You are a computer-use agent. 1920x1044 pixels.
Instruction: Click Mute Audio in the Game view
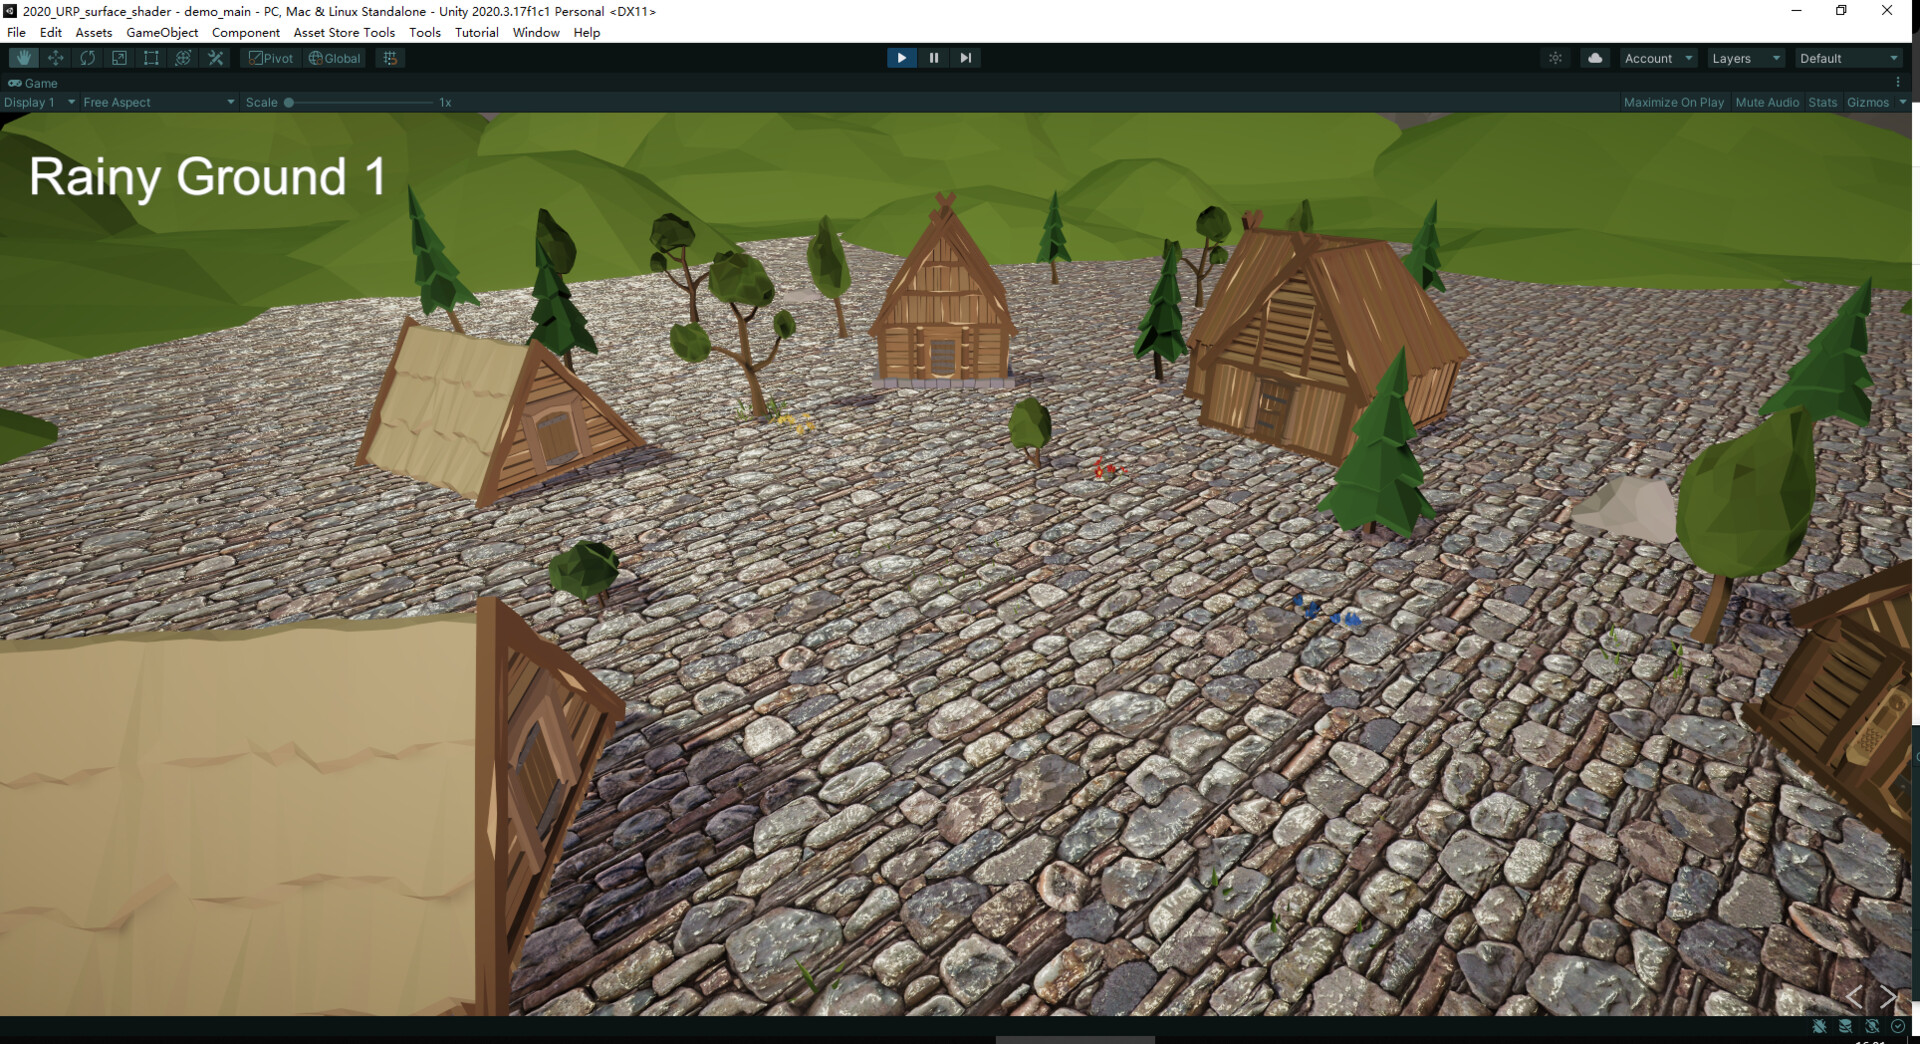click(1766, 102)
